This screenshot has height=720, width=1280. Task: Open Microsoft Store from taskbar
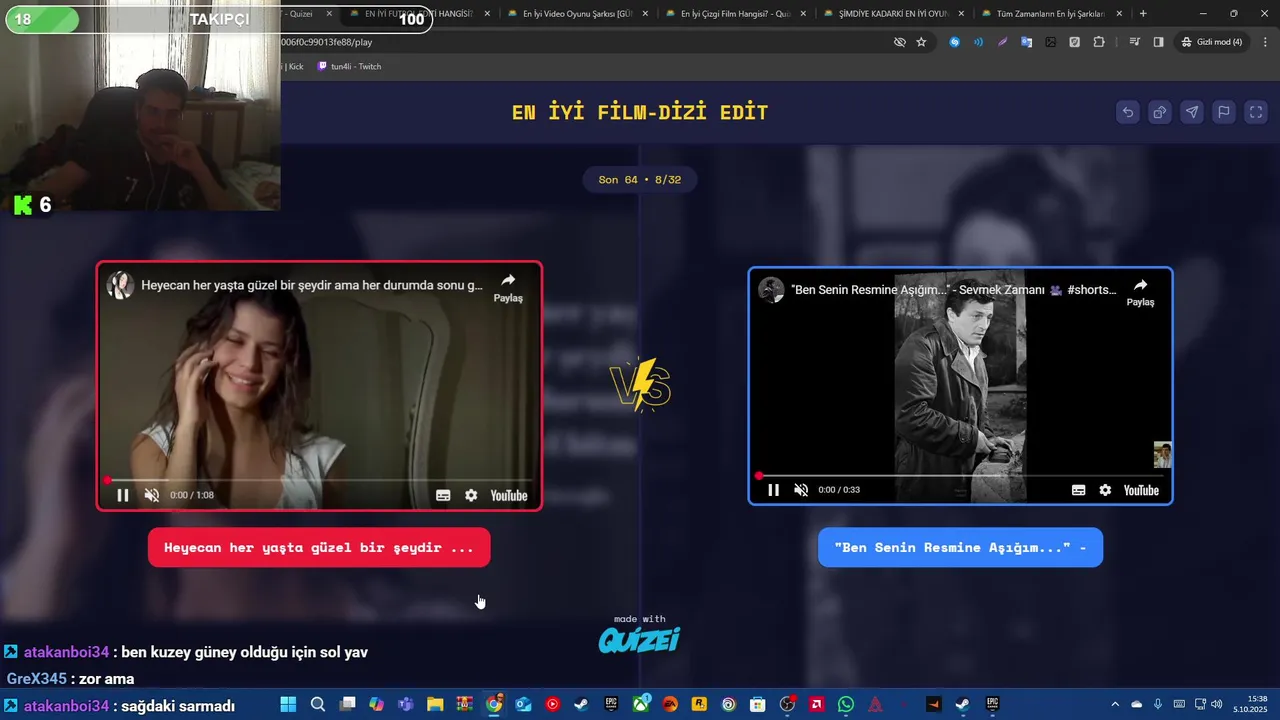(758, 704)
